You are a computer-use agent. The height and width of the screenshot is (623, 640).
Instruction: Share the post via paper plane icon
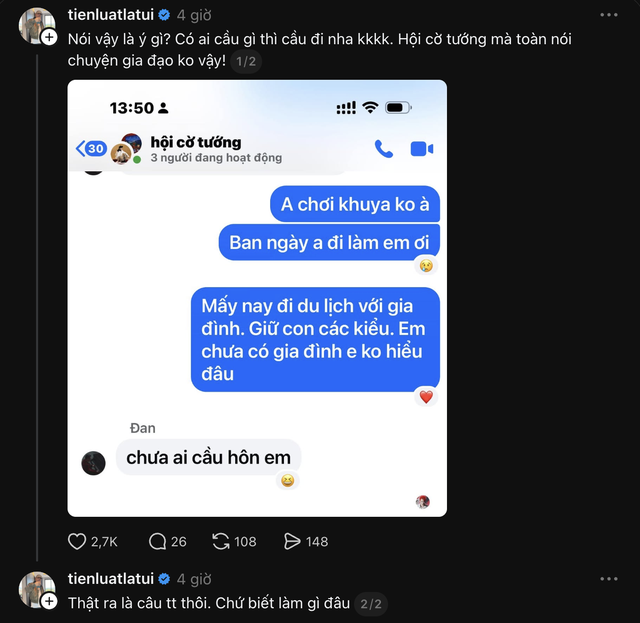(292, 541)
